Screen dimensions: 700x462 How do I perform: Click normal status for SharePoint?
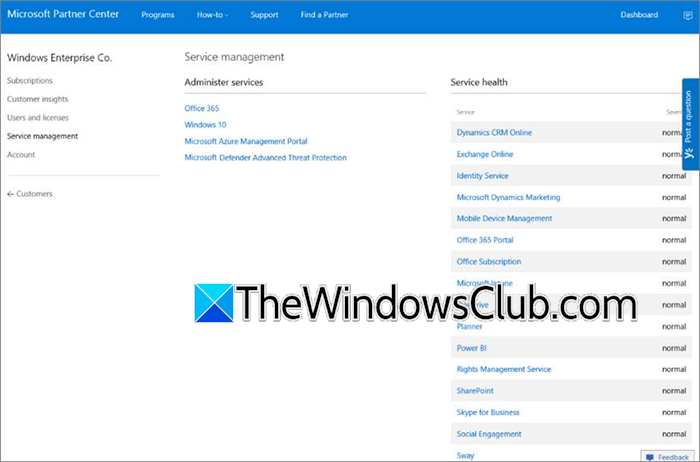(x=674, y=391)
